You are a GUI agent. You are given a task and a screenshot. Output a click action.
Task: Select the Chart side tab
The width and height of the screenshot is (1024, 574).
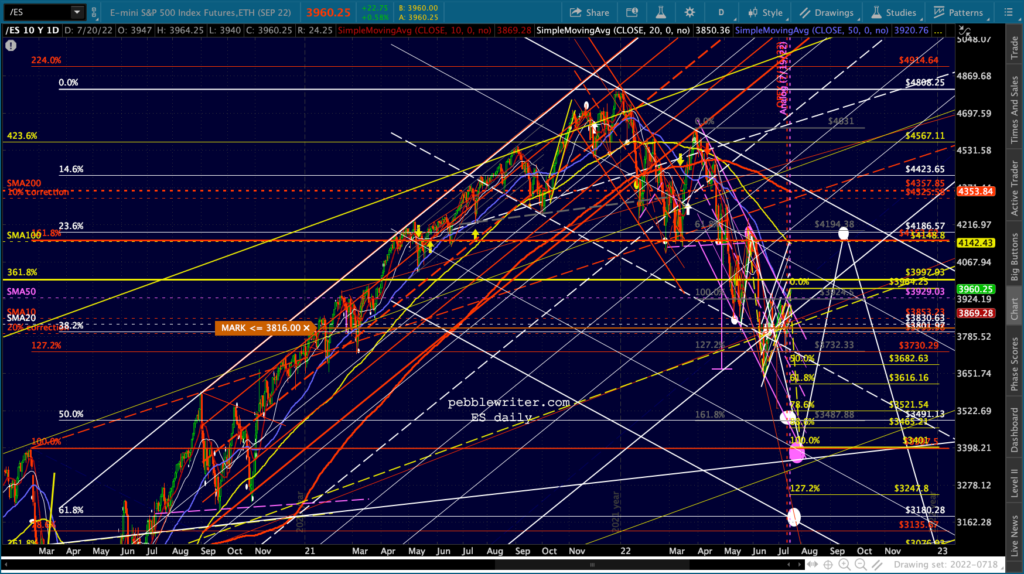coord(1014,310)
